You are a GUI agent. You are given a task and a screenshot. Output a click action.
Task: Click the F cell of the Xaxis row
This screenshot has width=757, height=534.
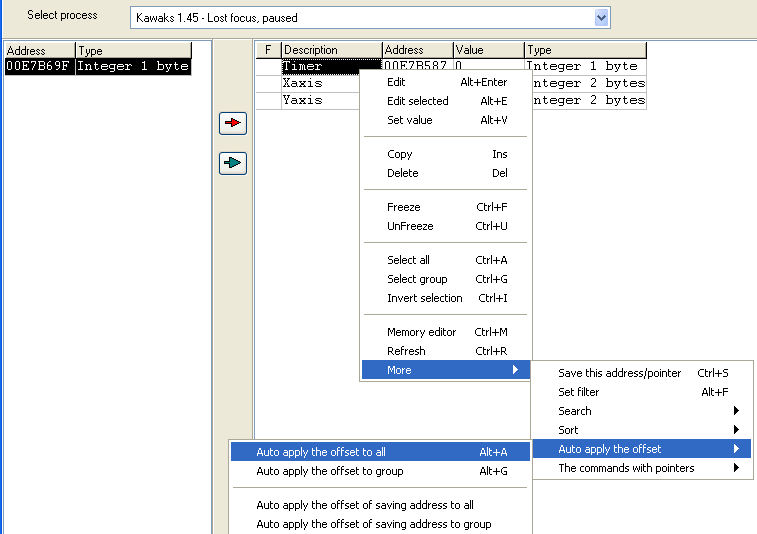[268, 83]
